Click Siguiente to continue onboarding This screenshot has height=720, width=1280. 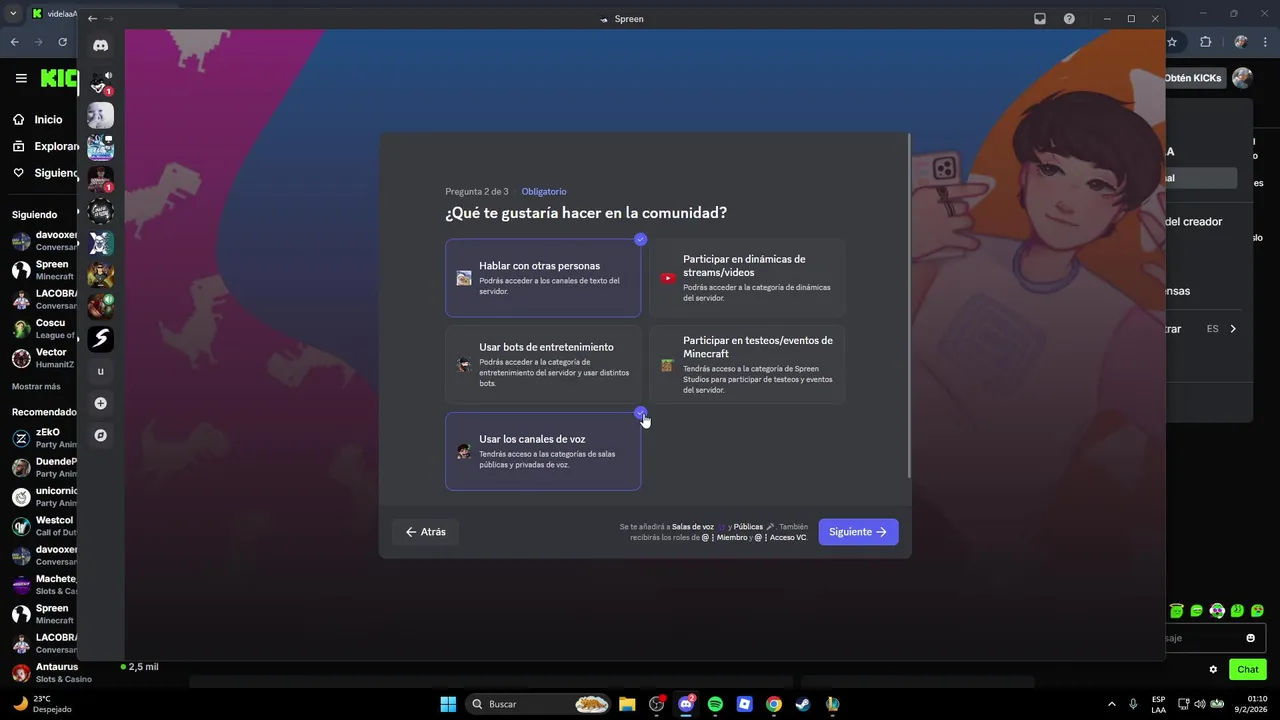point(858,532)
